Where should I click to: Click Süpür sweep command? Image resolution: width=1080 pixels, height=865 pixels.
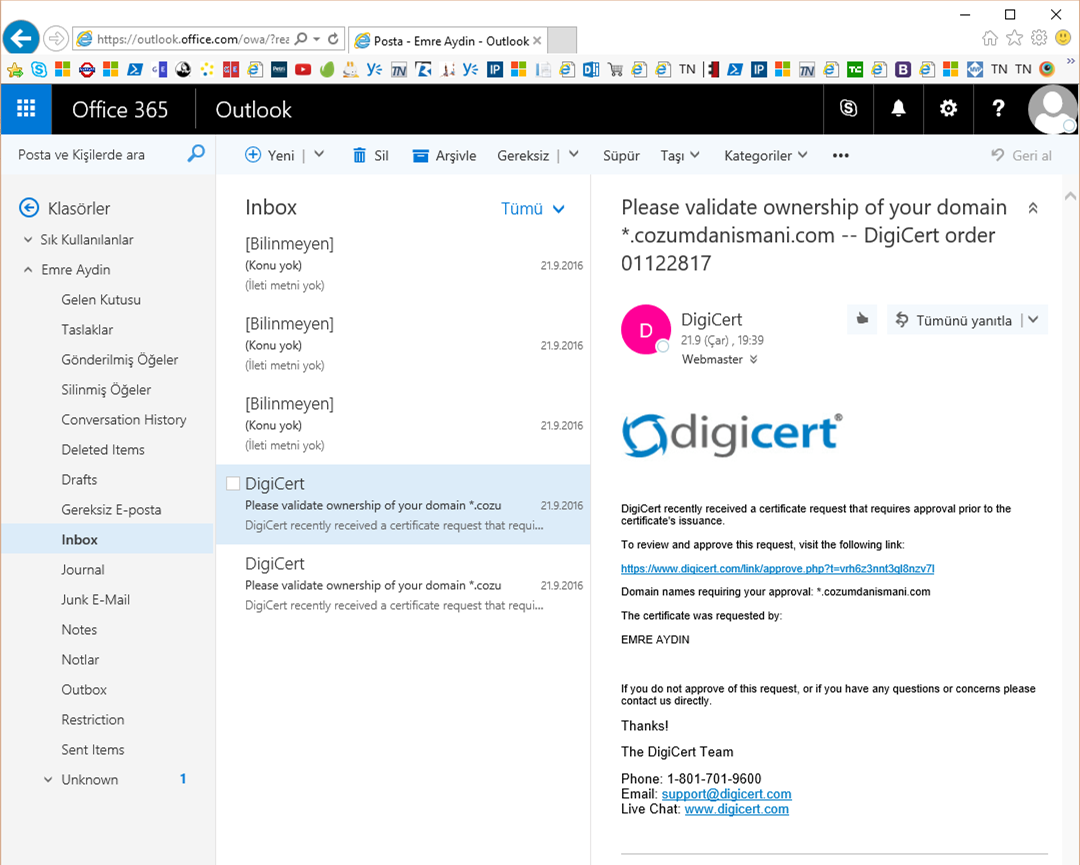[x=621, y=156]
